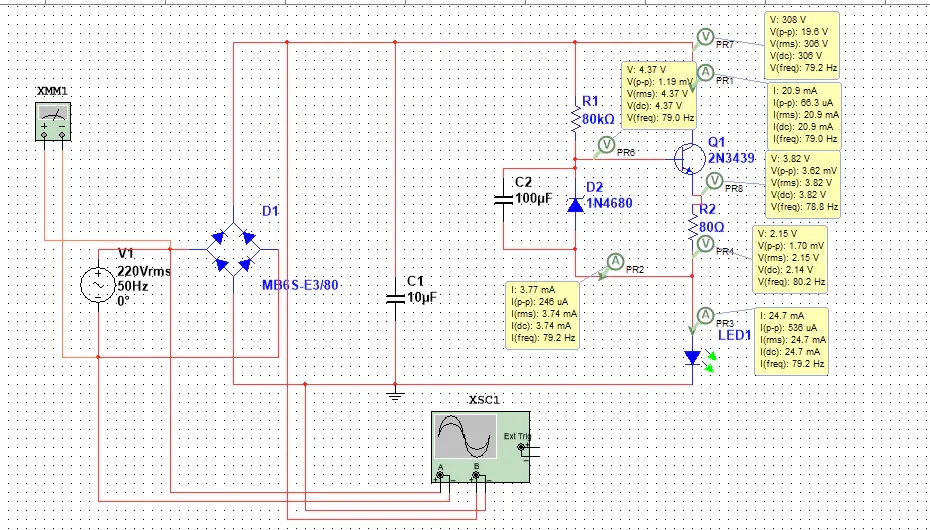930x530 pixels.
Task: Select the PR1 current probe marker
Action: coord(704,72)
